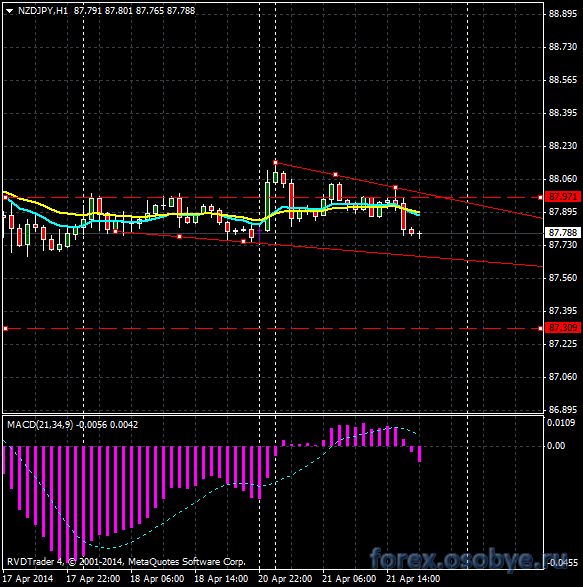Click the lower trendline's middle anchor point
The image size is (583, 587).
pos(180,237)
